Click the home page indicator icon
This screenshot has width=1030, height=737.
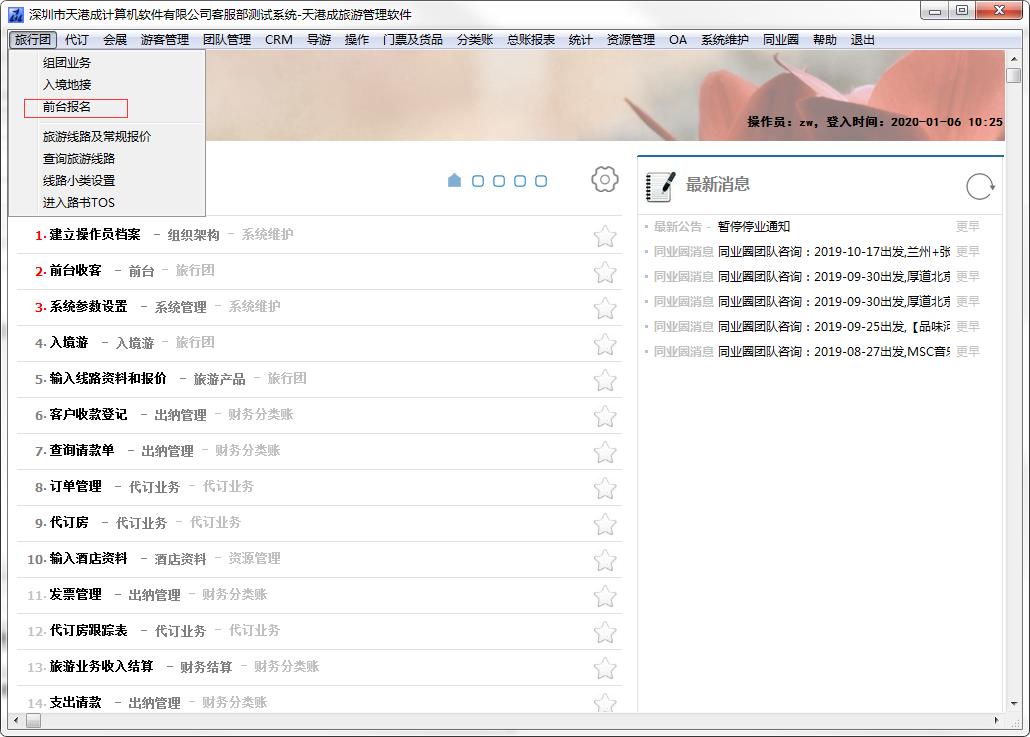pyautogui.click(x=454, y=181)
